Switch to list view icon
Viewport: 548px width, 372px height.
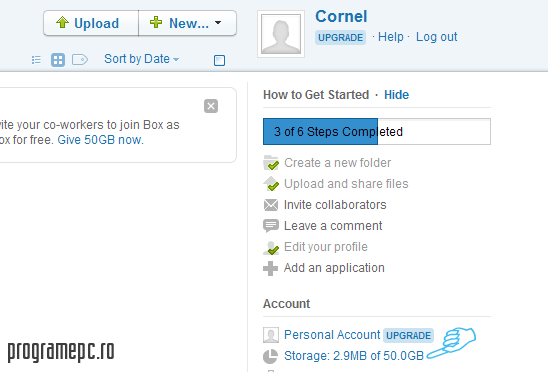pyautogui.click(x=36, y=60)
